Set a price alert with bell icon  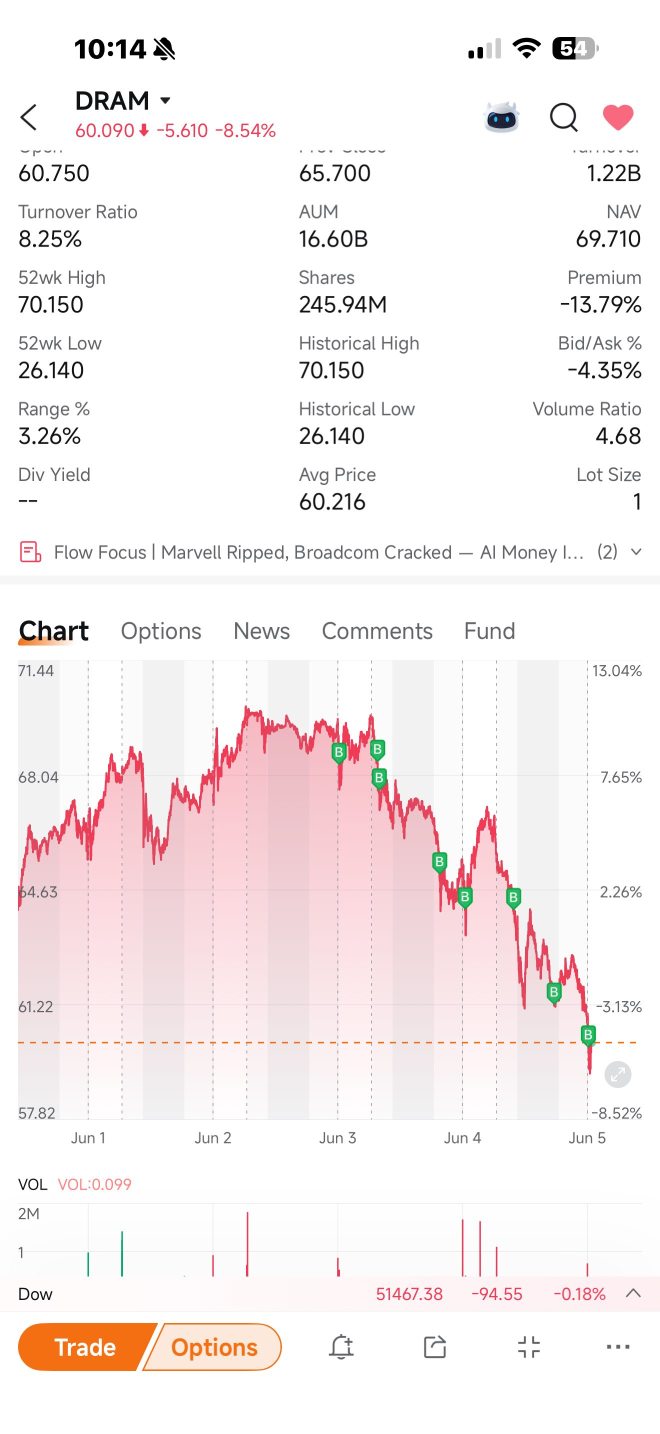341,1347
